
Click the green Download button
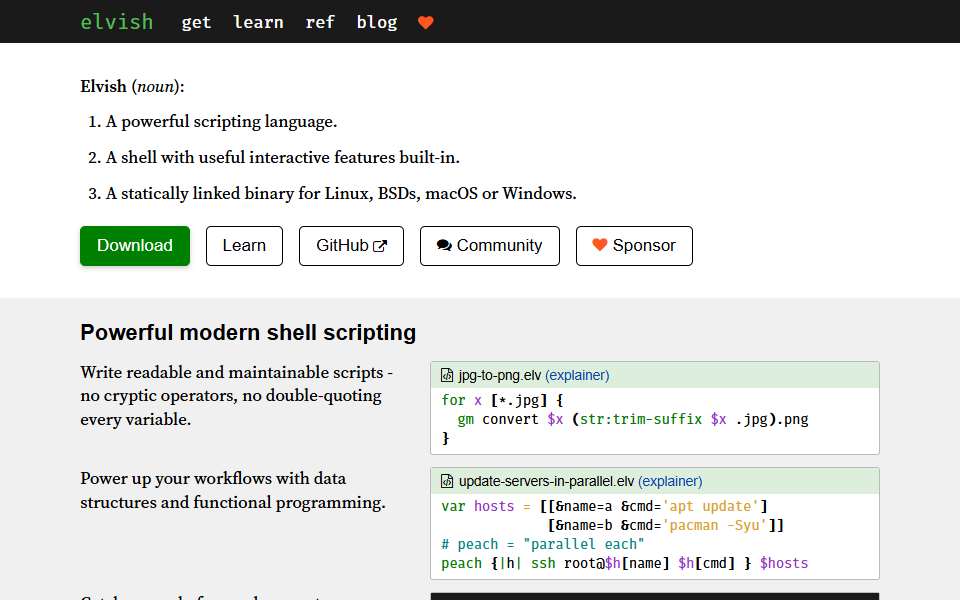tap(135, 246)
